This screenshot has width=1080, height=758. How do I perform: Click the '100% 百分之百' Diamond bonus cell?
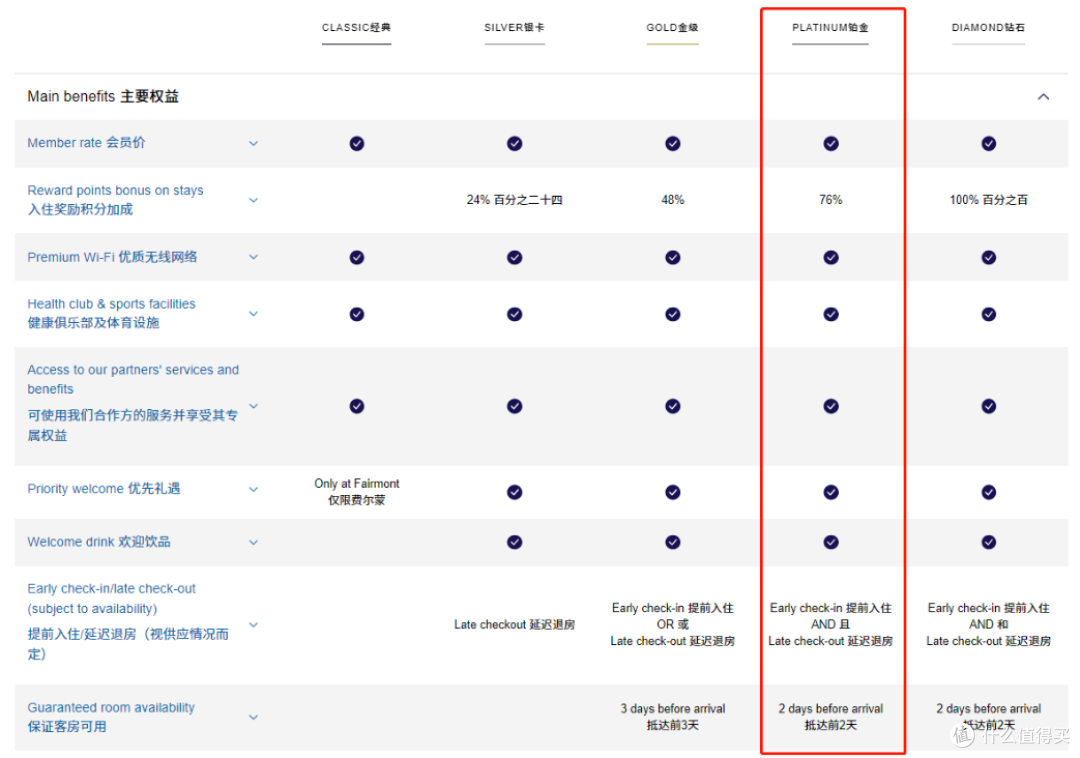coord(988,200)
